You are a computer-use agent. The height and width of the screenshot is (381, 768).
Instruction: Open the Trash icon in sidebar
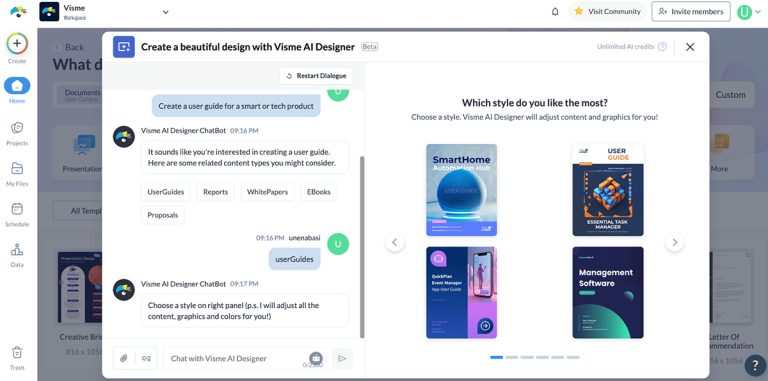pos(17,353)
